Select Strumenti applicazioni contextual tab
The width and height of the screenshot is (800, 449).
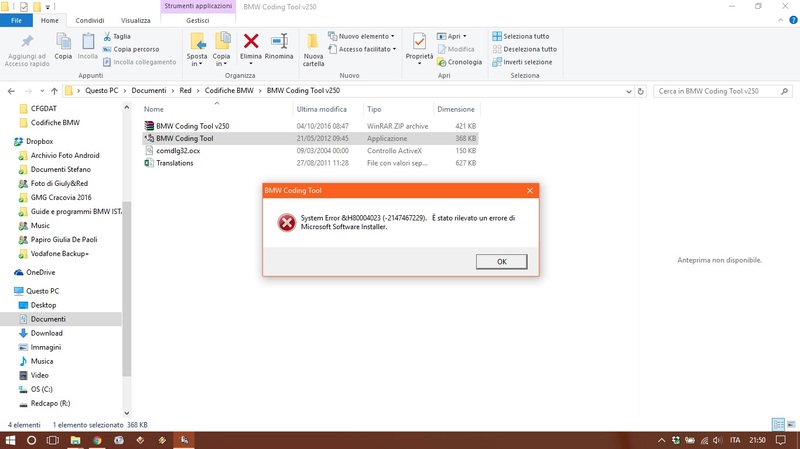(x=198, y=6)
